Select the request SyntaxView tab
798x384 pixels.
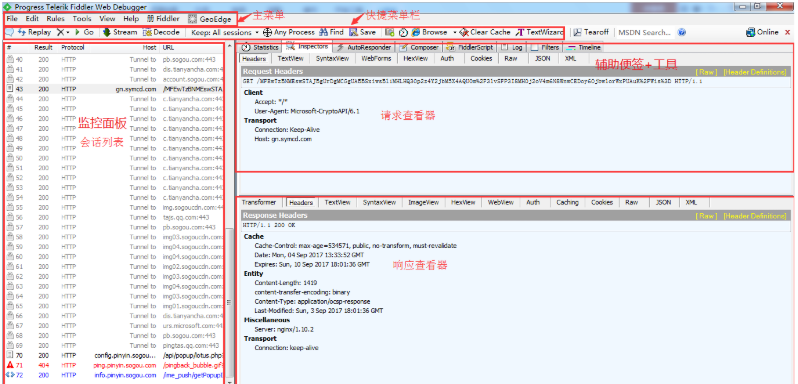(x=332, y=58)
